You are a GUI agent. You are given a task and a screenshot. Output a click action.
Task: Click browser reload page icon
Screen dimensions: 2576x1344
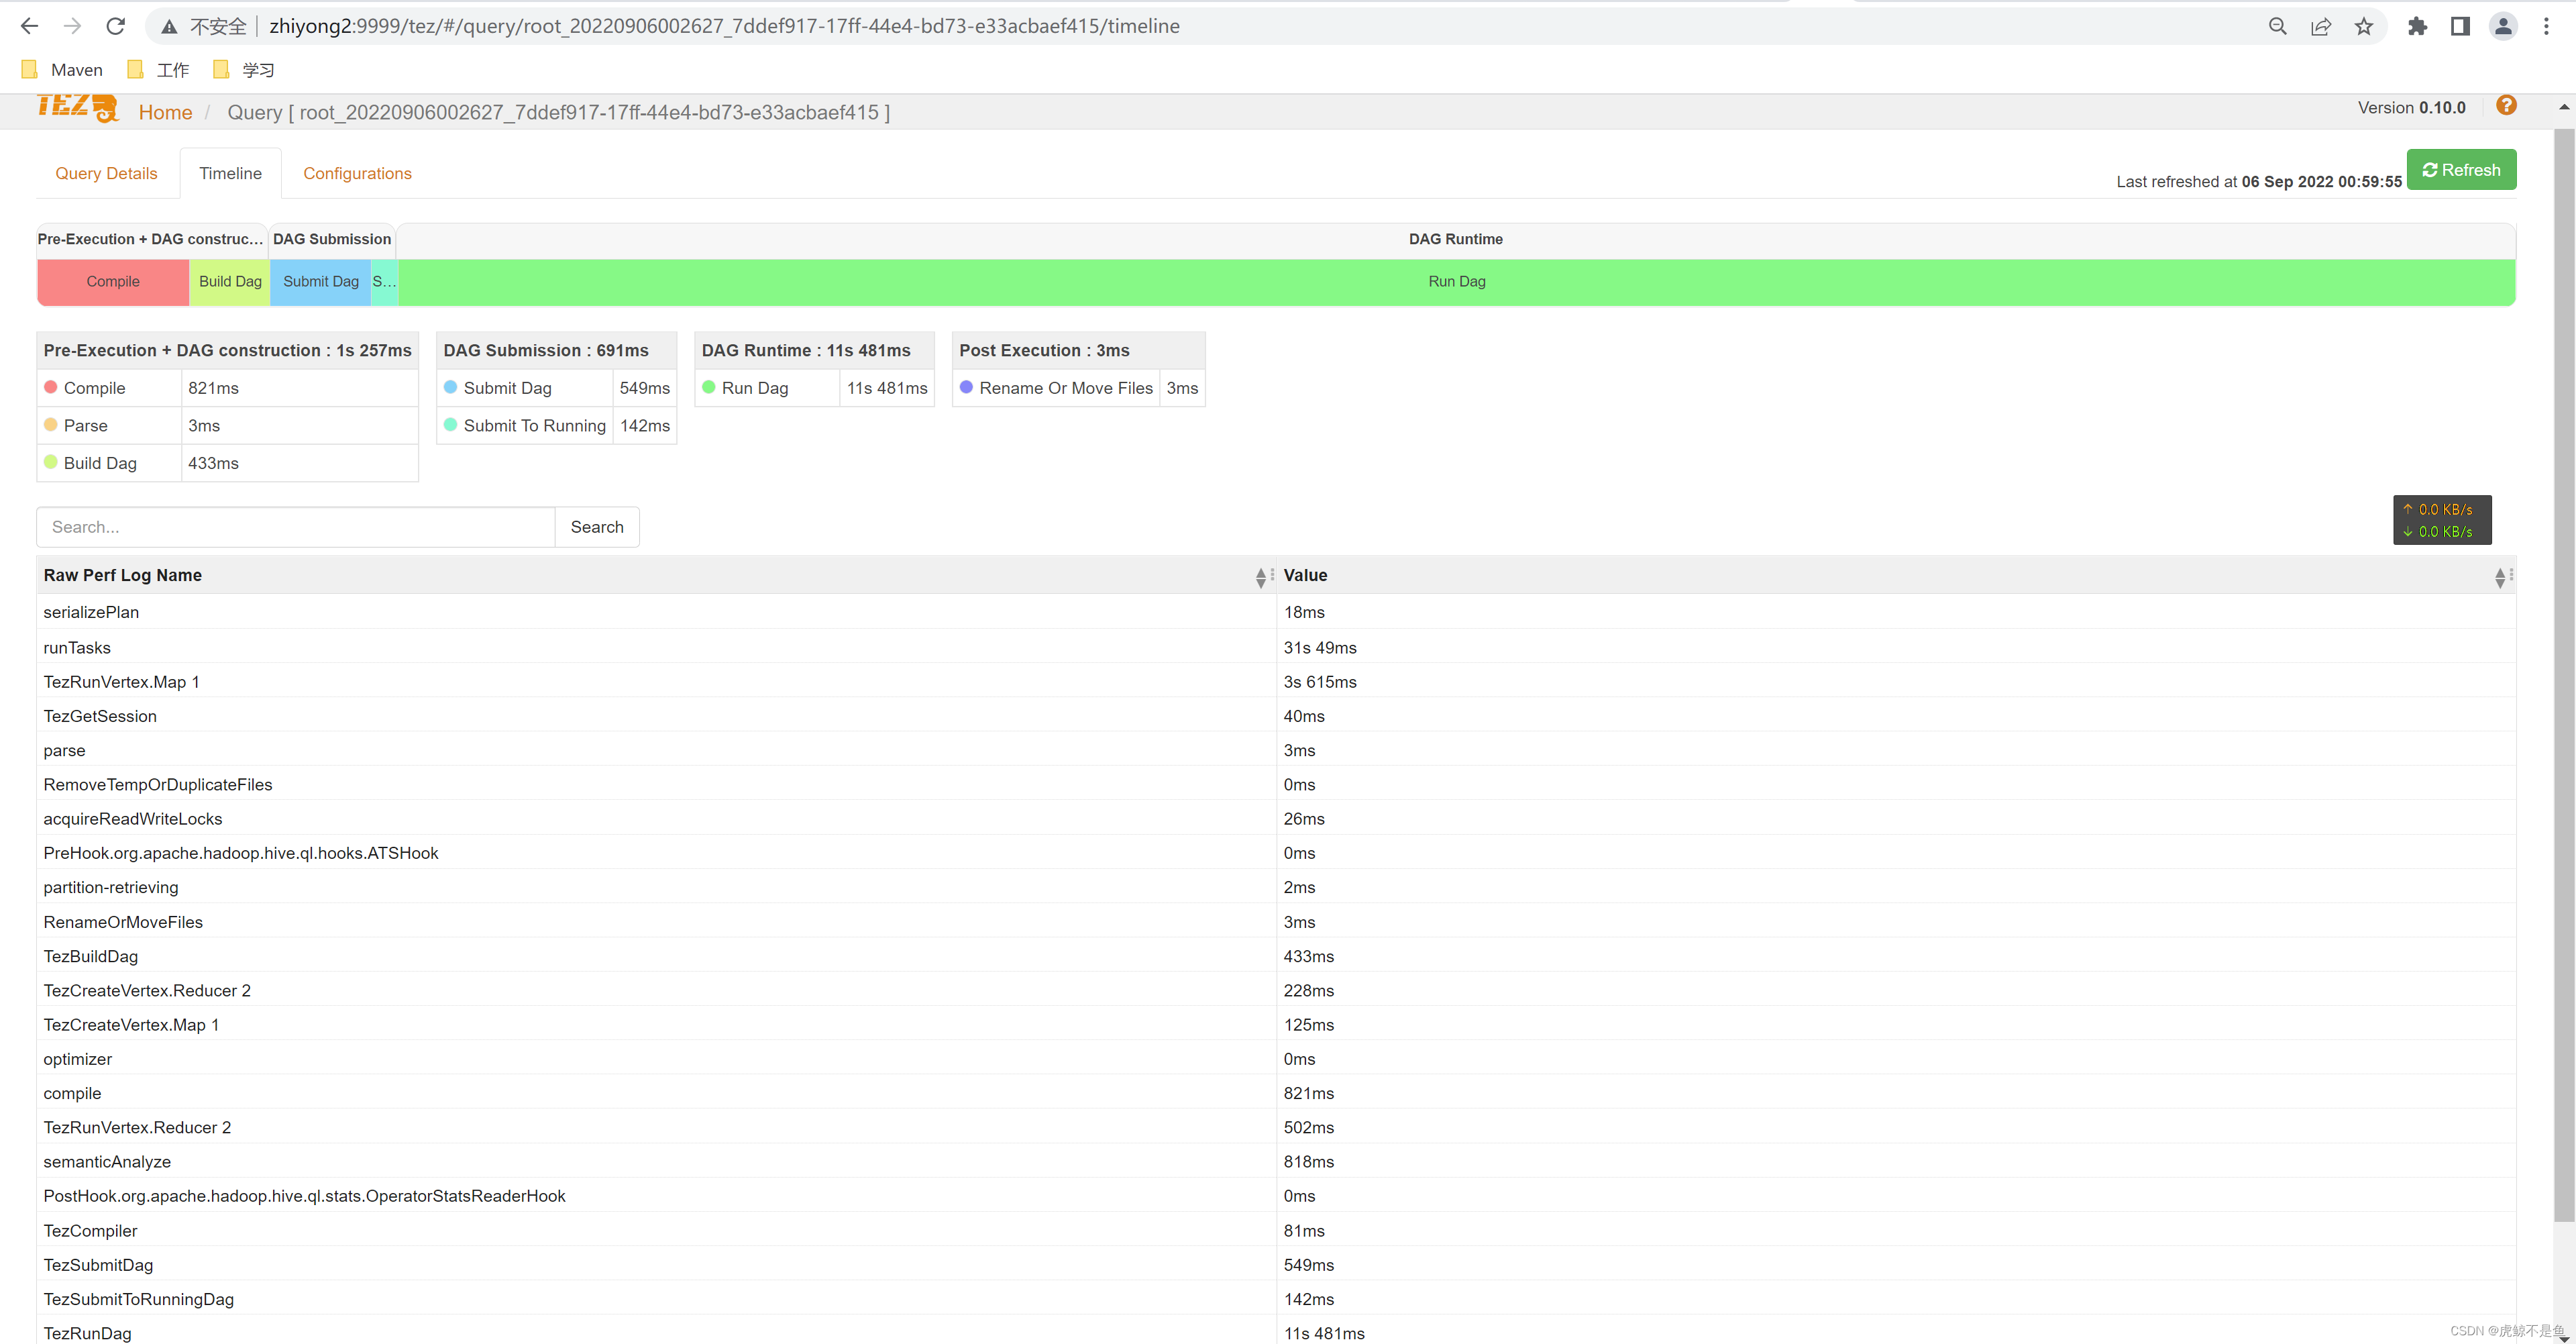pyautogui.click(x=116, y=26)
